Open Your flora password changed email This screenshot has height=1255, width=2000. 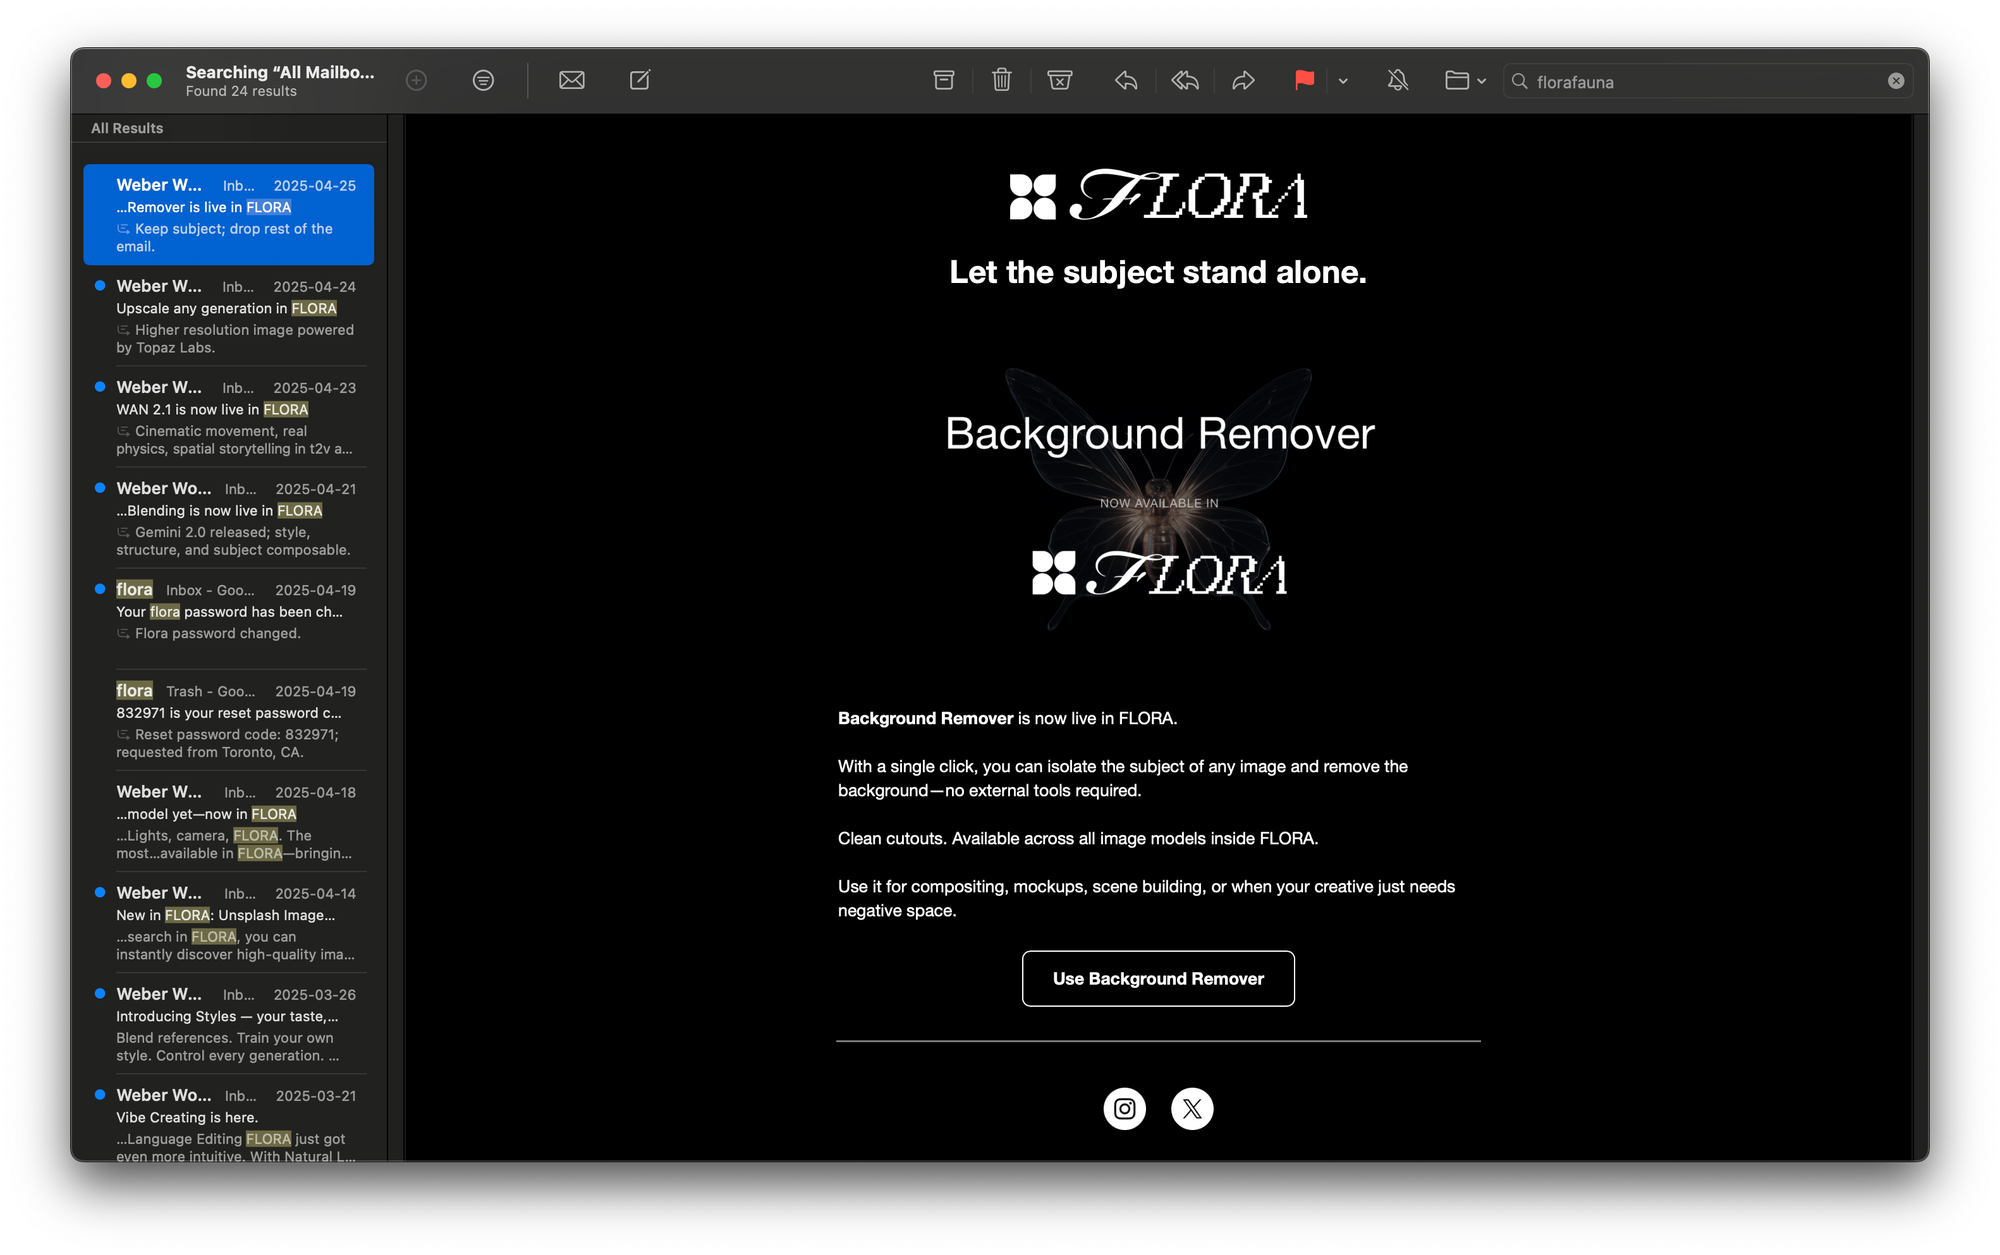[x=229, y=619]
